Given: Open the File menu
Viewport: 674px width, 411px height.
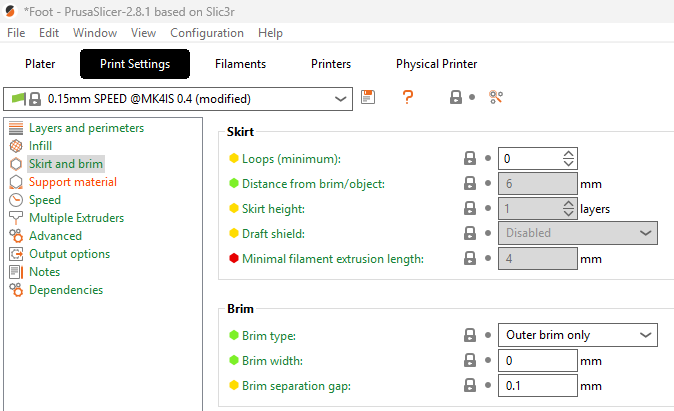Looking at the screenshot, I should tap(16, 33).
